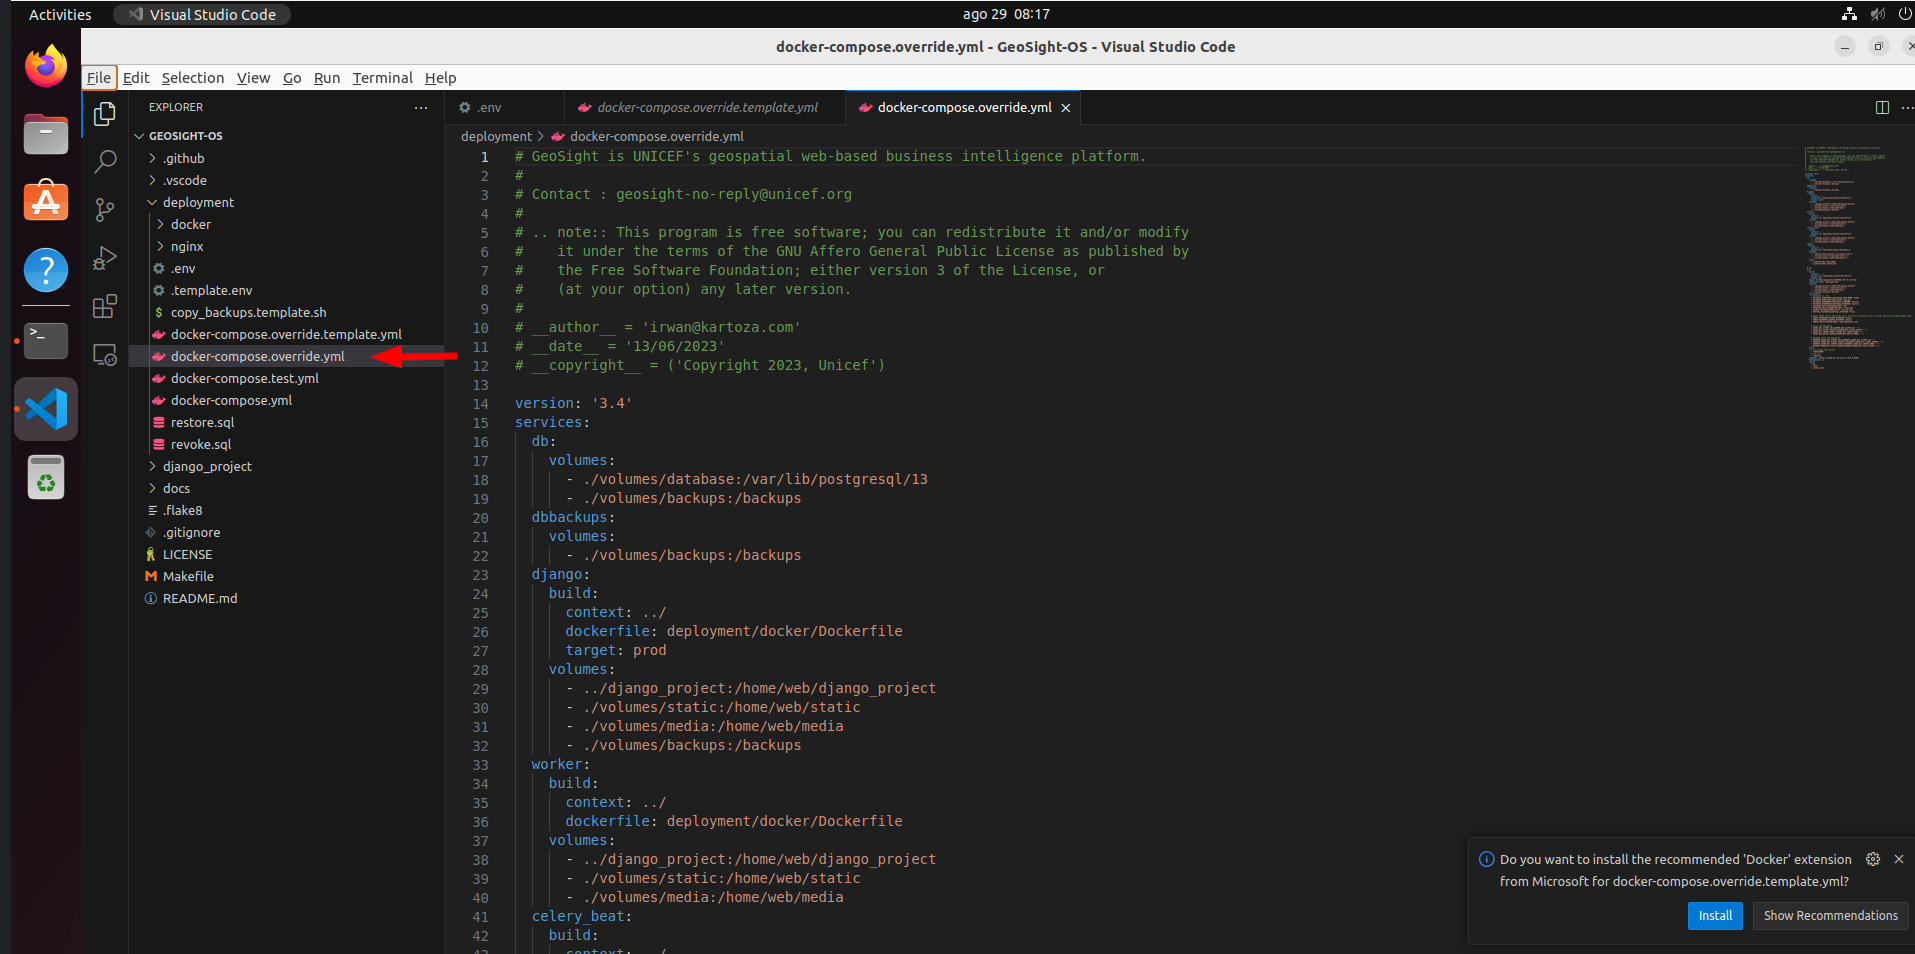Open the Help menu
Viewport: 1915px width, 954px height.
(441, 78)
